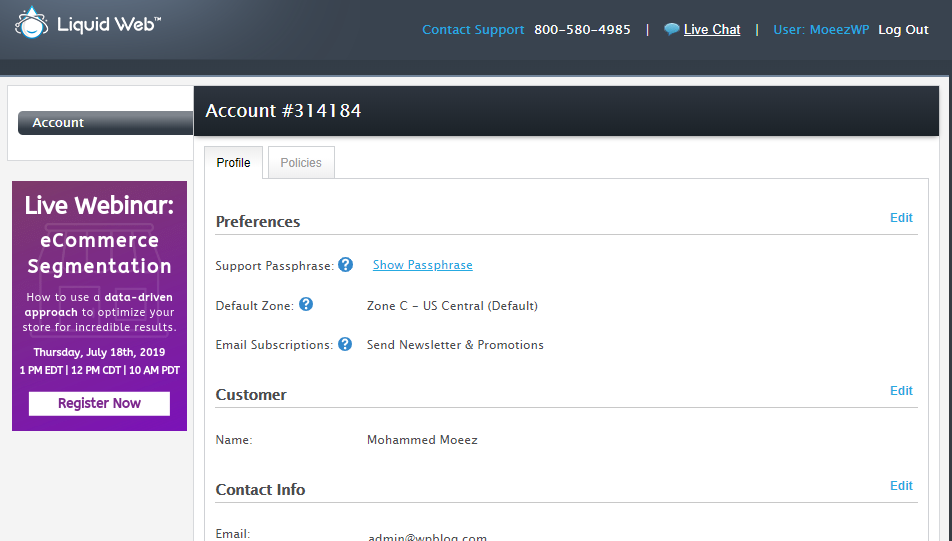Click the Show Passphrase link
Screen dimensions: 952x541
pos(423,265)
